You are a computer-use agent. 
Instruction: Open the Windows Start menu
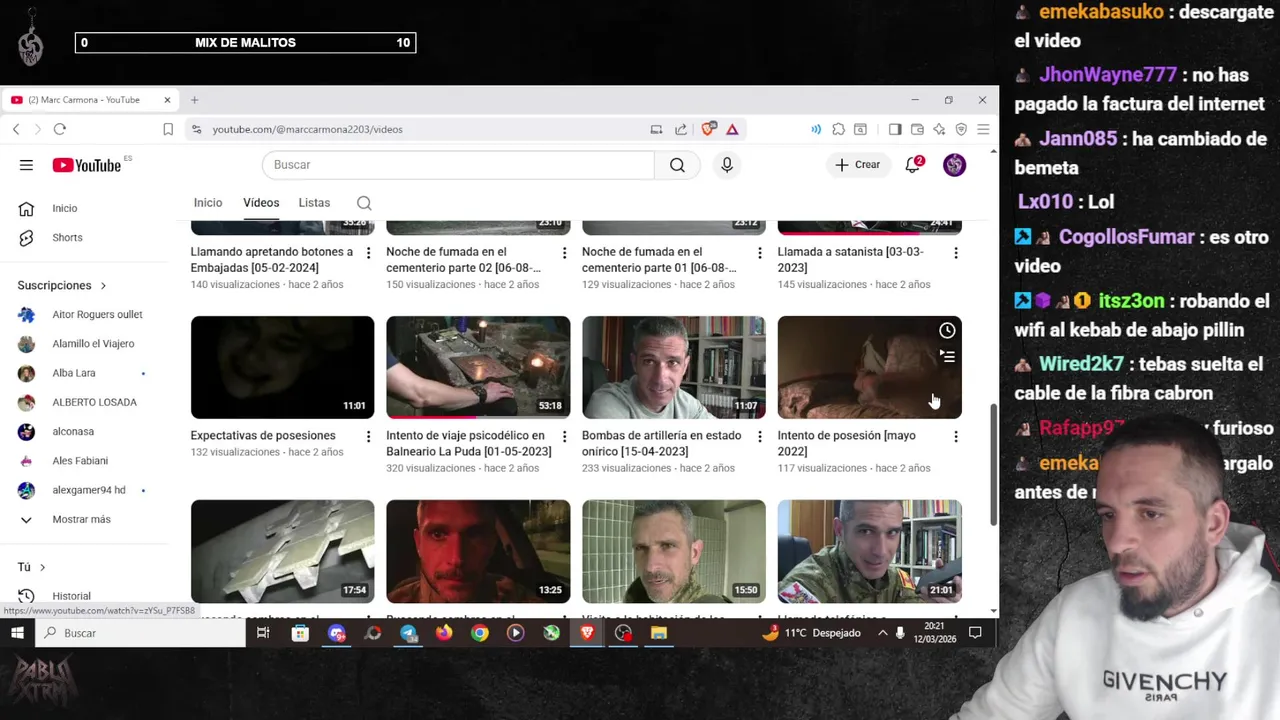[17, 633]
